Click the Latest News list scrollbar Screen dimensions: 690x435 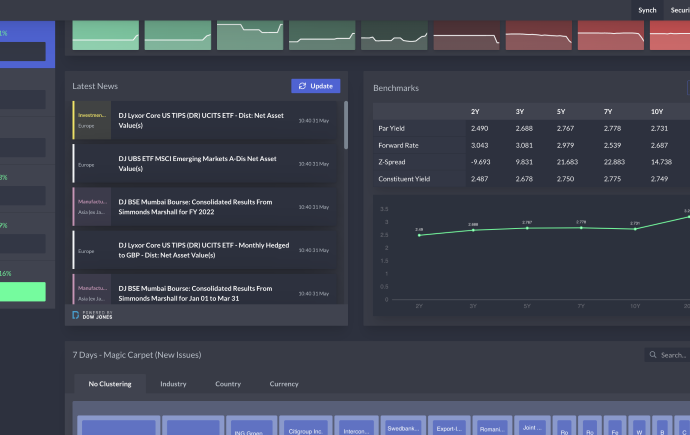(x=346, y=125)
